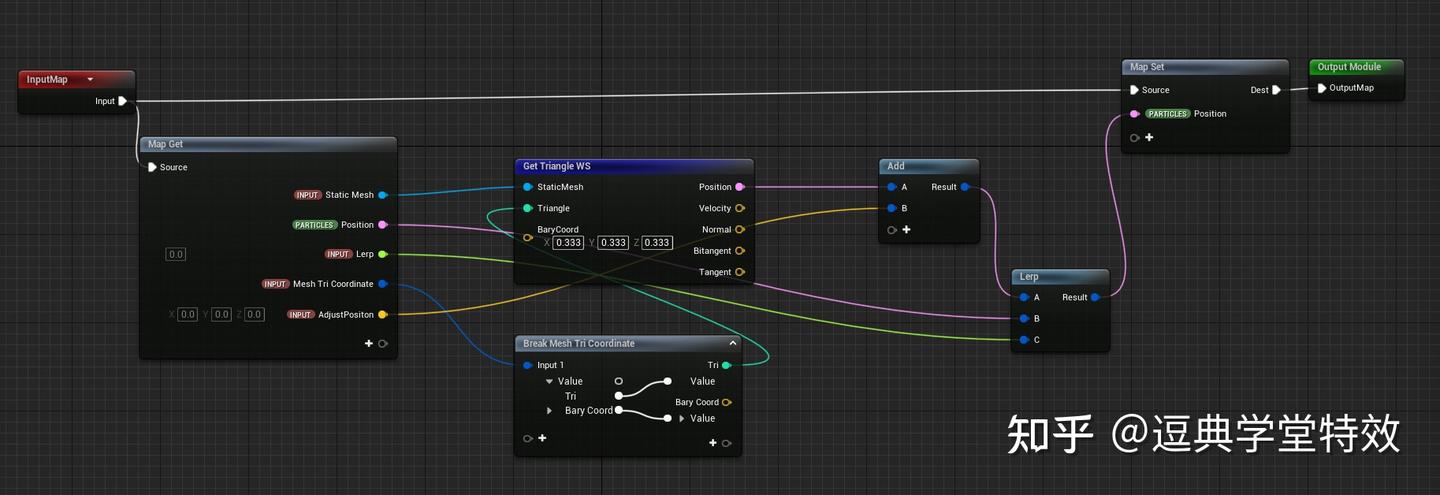Expand the Bary Coord row arrow
The image size is (1440, 495).
(549, 411)
